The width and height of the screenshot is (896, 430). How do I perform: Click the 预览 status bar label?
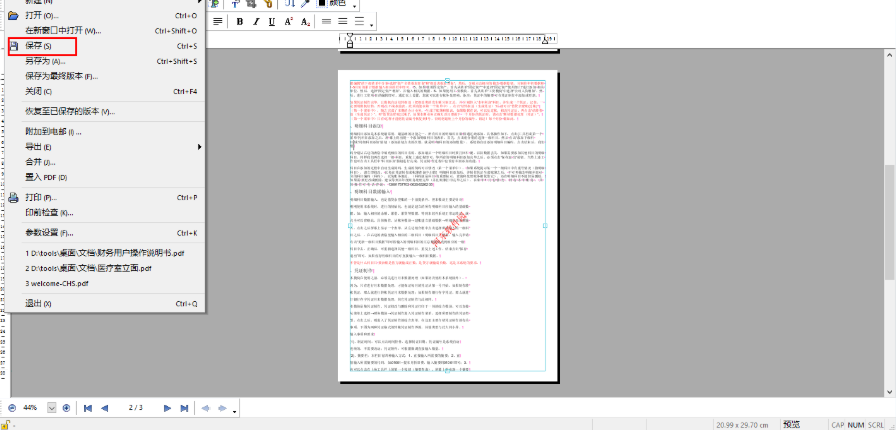[791, 424]
